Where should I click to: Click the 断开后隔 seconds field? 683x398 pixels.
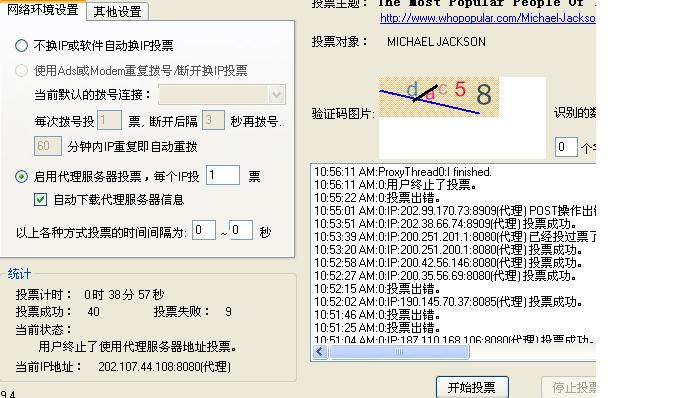coord(213,120)
